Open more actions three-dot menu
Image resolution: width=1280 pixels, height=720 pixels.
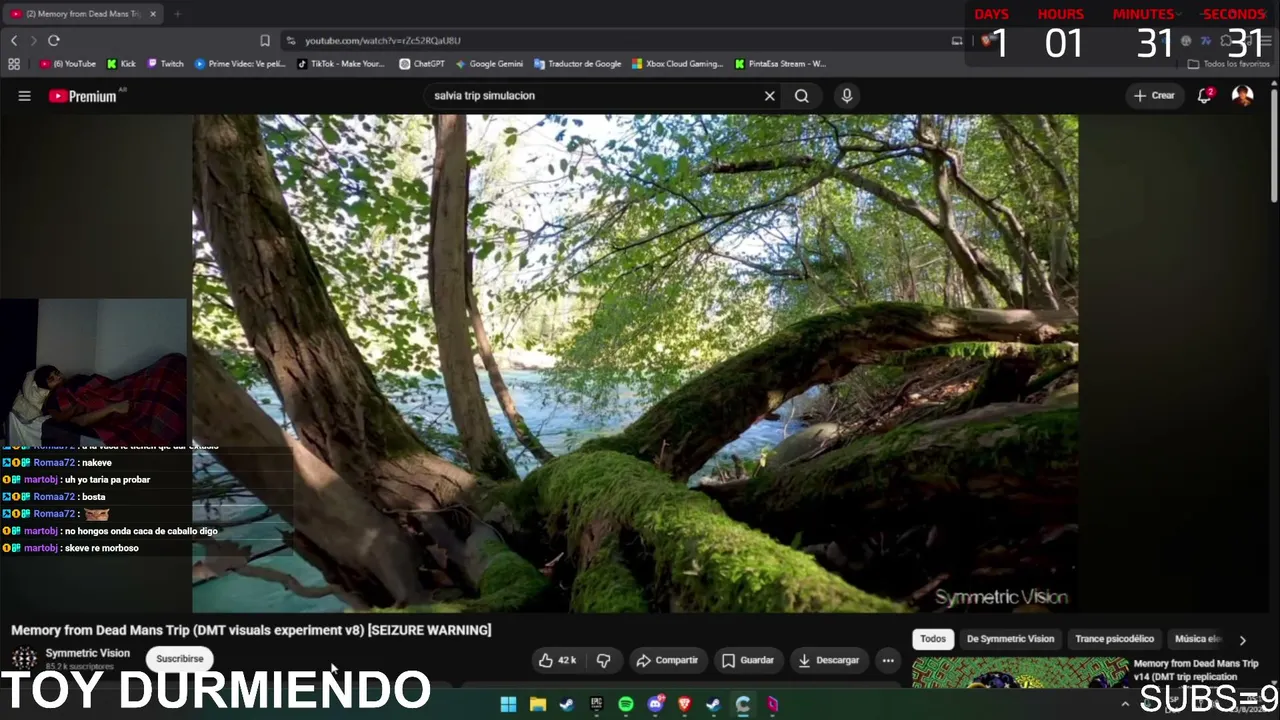888,660
